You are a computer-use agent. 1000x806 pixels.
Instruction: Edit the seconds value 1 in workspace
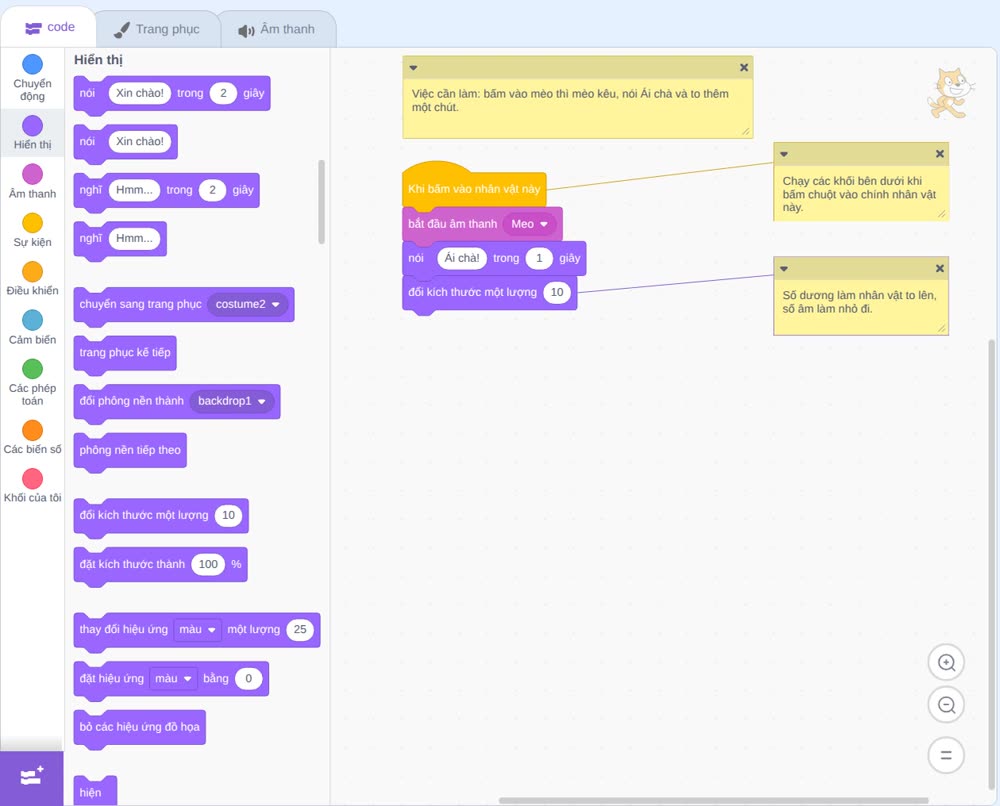(539, 258)
